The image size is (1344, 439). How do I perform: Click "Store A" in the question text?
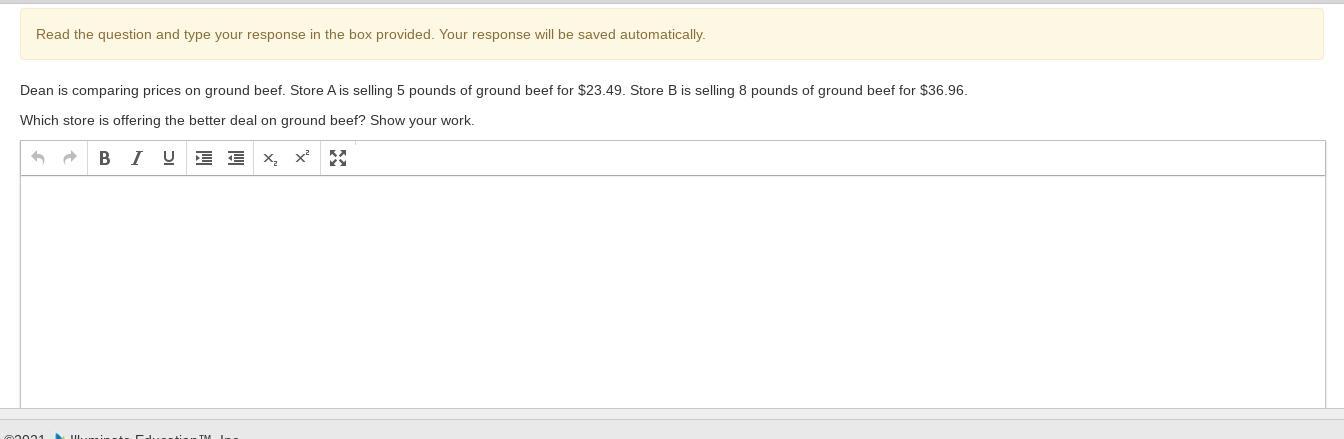313,90
